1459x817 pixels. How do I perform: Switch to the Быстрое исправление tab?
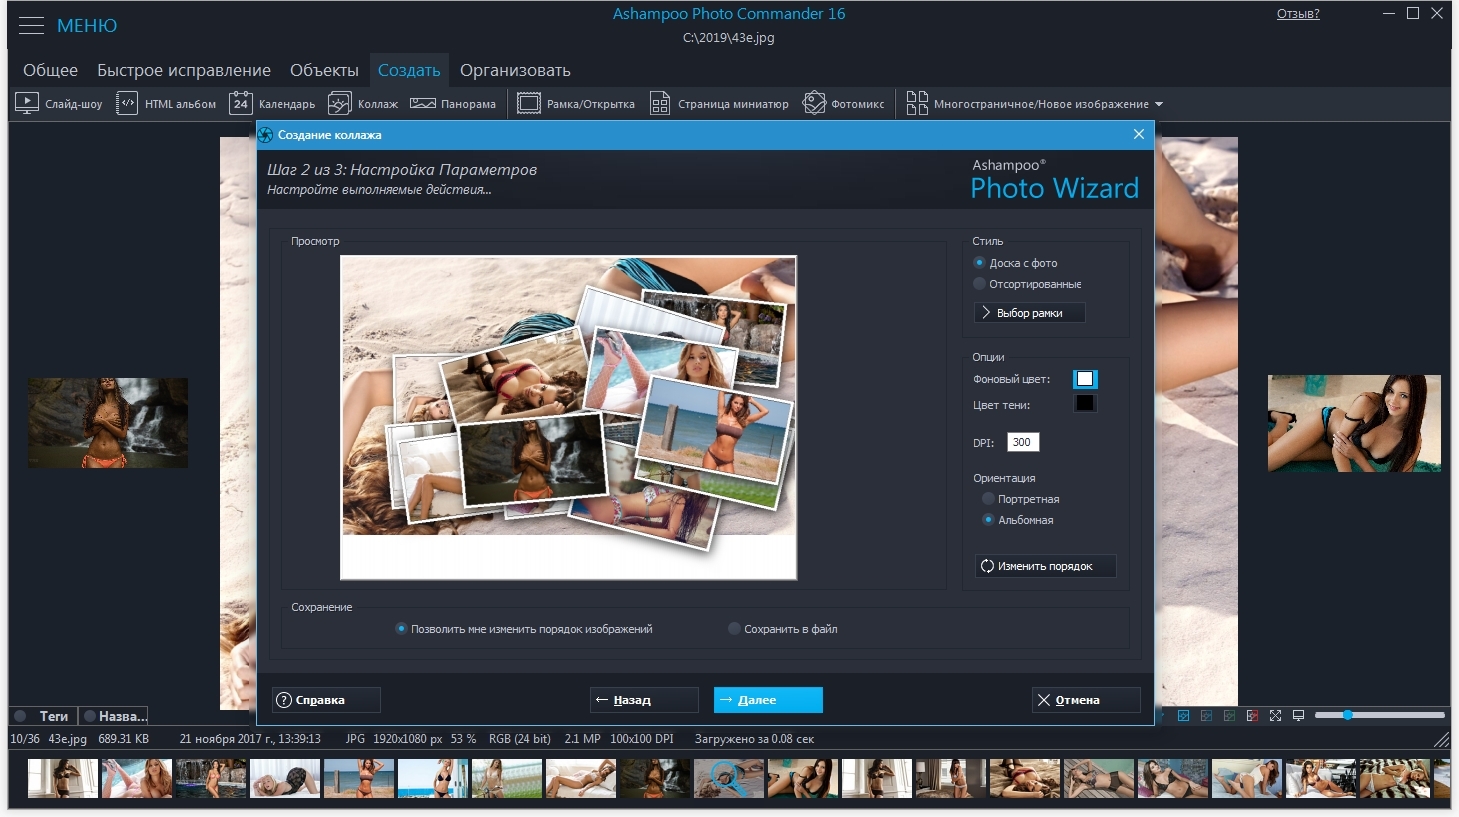[x=184, y=70]
